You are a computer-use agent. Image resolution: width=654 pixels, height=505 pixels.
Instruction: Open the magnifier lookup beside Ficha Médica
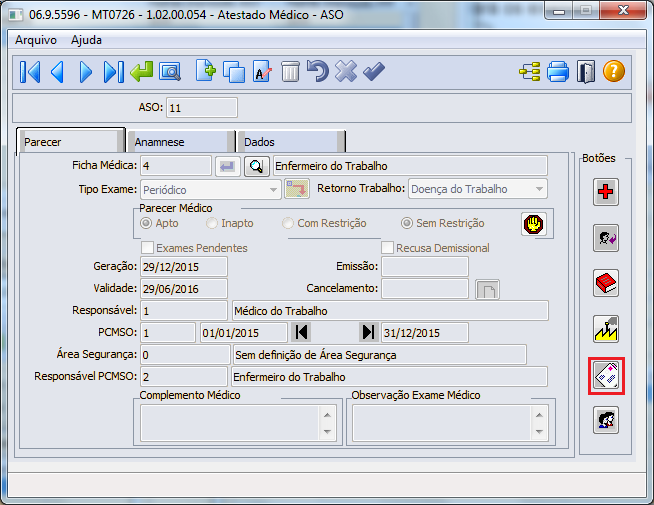click(x=256, y=166)
